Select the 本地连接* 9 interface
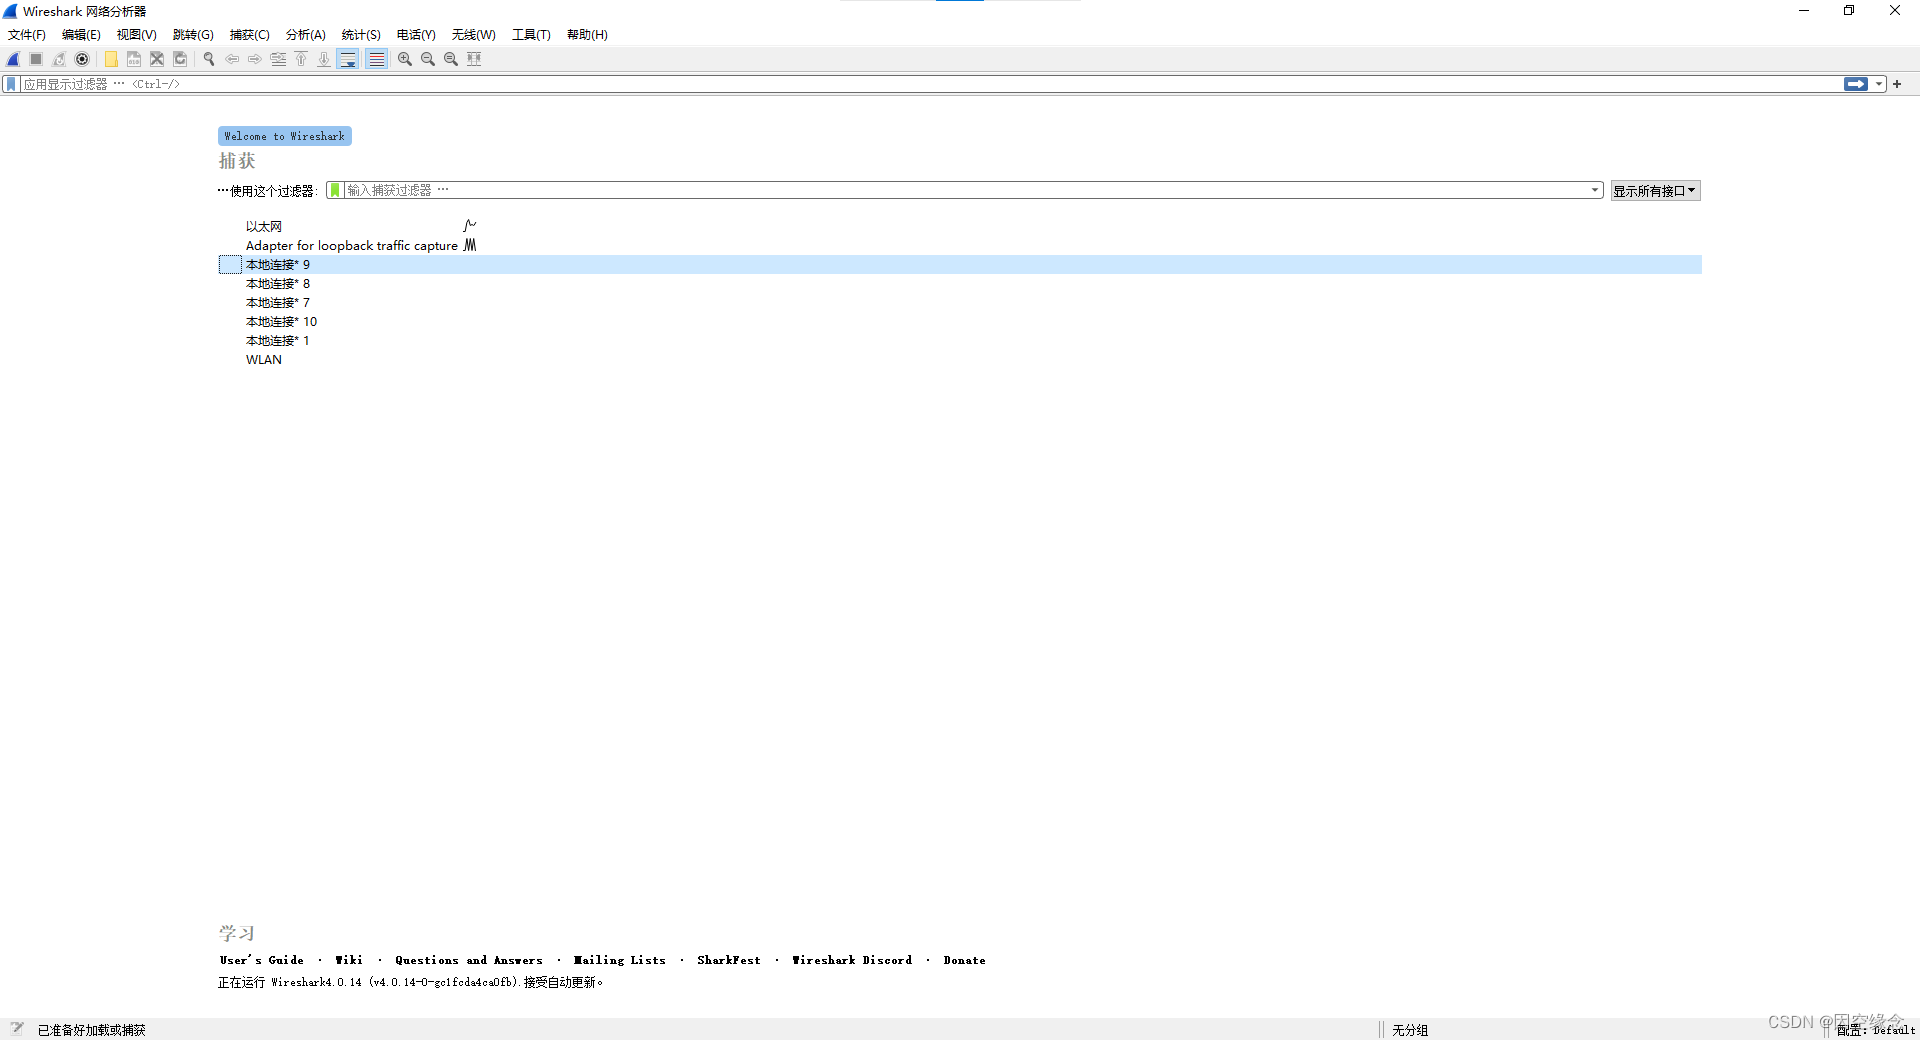 click(960, 265)
